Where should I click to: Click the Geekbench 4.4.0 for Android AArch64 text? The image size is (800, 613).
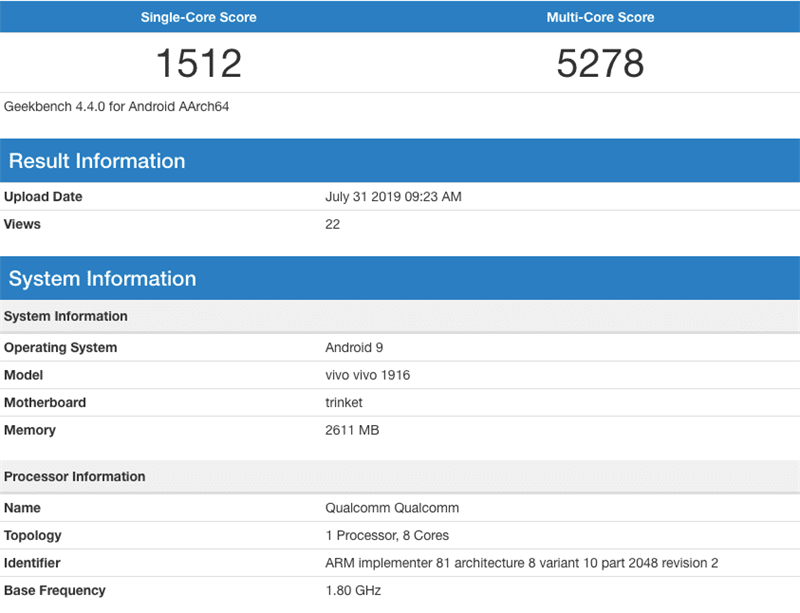point(117,106)
